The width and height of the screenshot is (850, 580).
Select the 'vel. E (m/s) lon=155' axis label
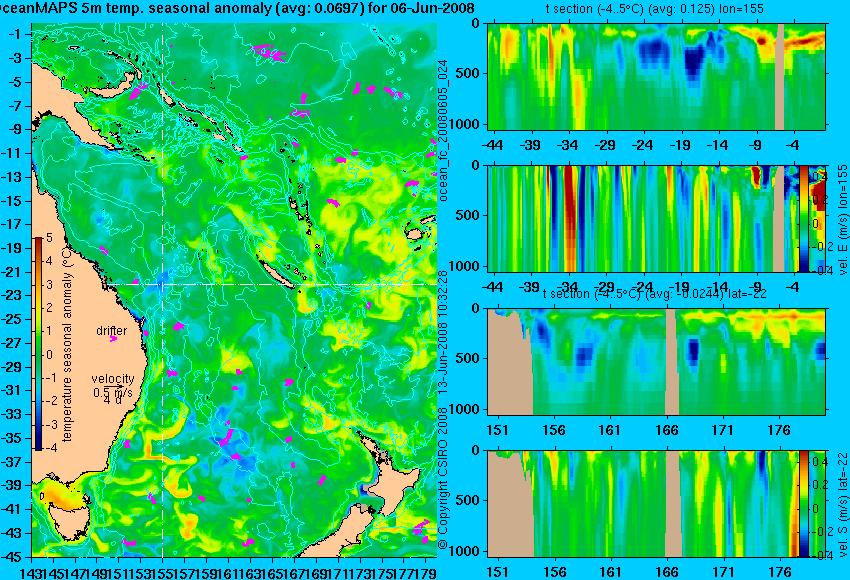(x=843, y=218)
